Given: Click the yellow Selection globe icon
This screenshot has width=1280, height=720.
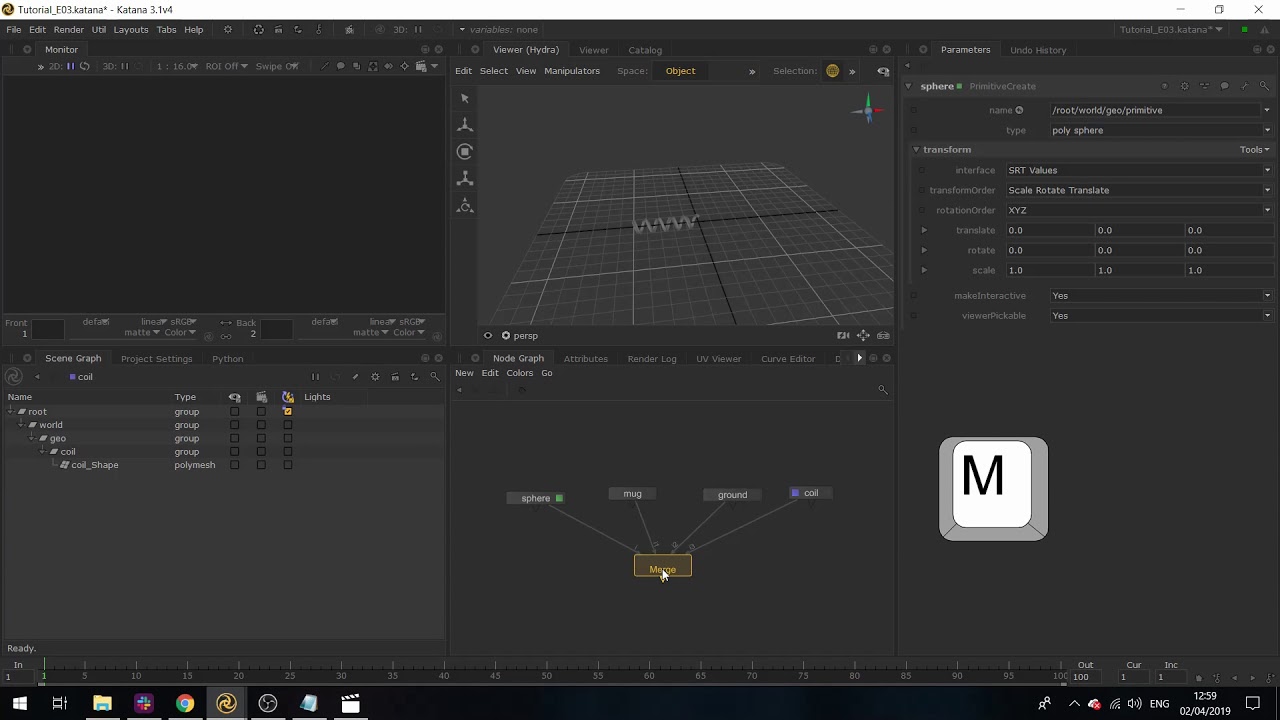Looking at the screenshot, I should point(832,71).
